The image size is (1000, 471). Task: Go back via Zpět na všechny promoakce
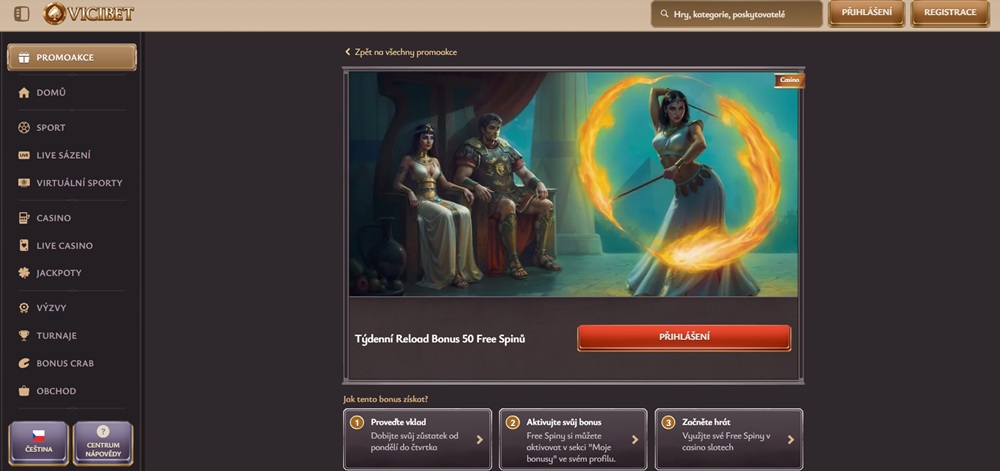(x=401, y=52)
